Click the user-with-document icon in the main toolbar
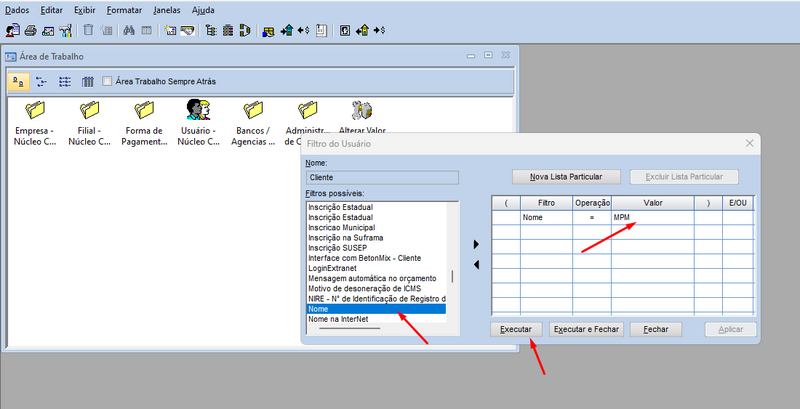Screen dimensions: 800x409 12,31
